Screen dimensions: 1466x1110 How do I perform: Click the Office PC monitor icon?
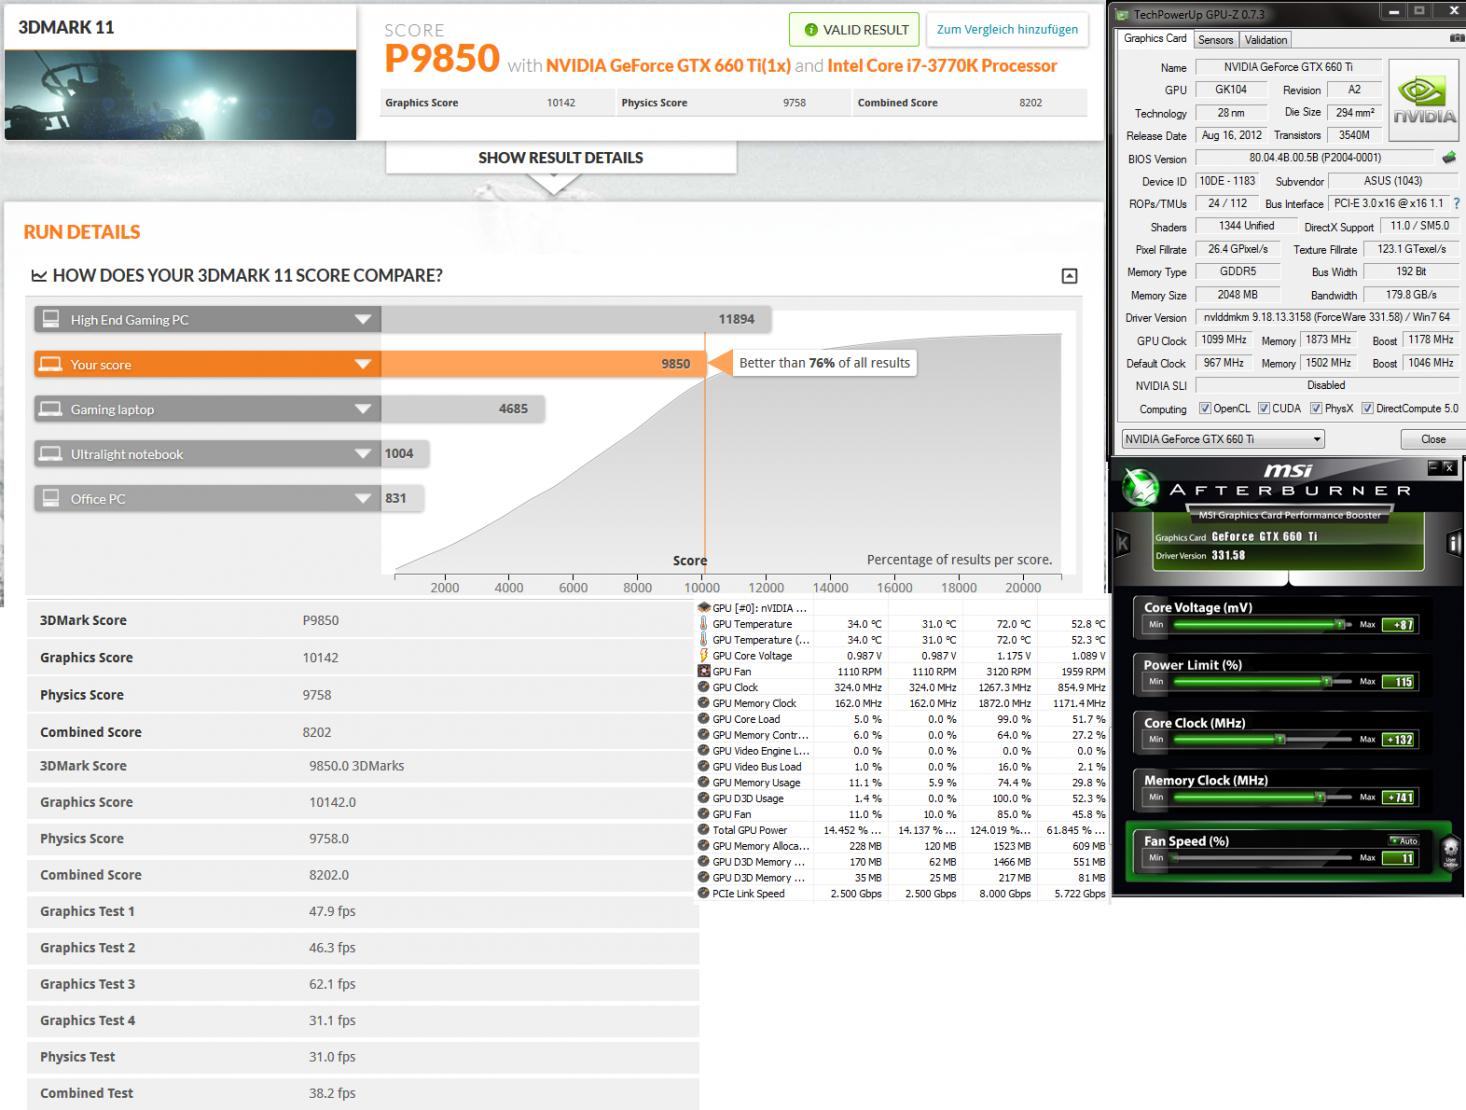tap(49, 498)
